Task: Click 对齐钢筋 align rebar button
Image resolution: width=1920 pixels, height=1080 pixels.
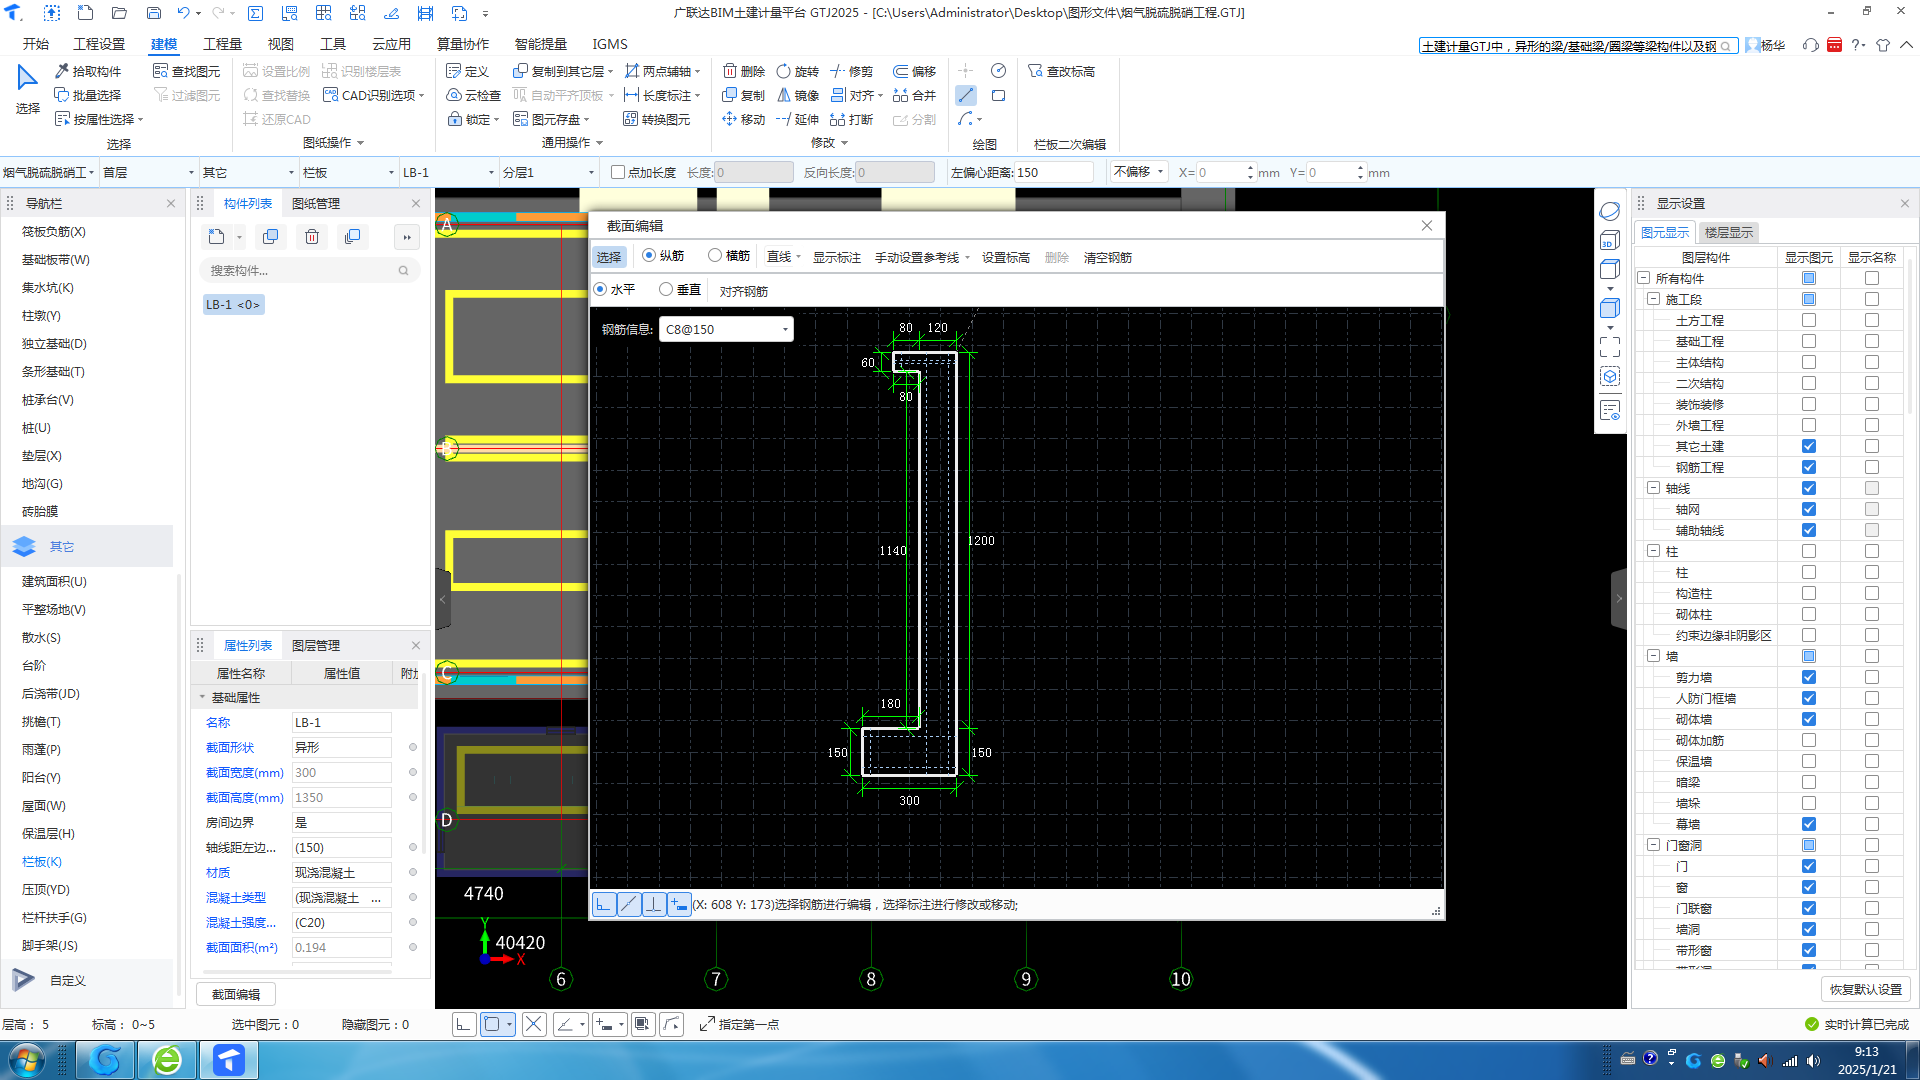Action: click(744, 291)
